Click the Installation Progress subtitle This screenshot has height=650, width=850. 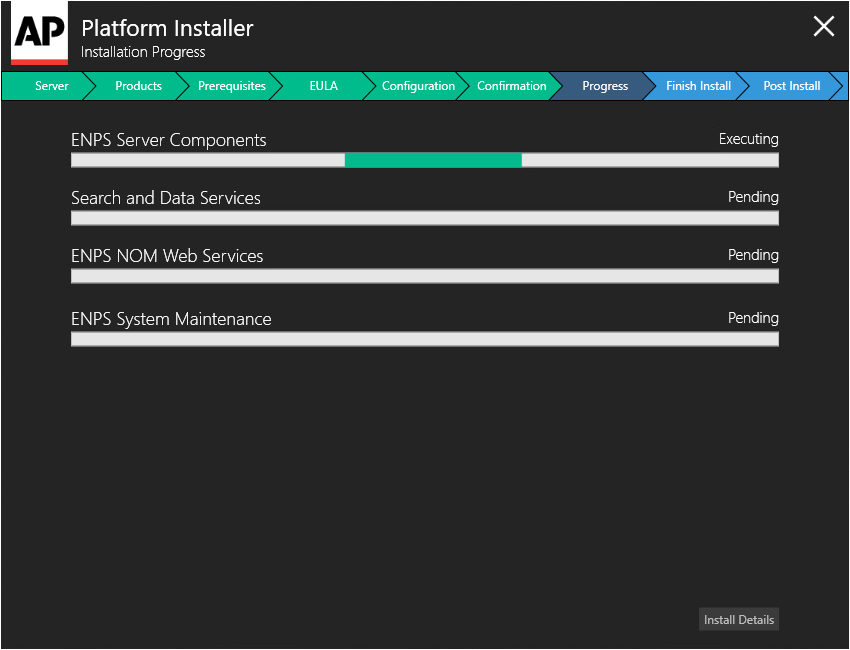143,52
